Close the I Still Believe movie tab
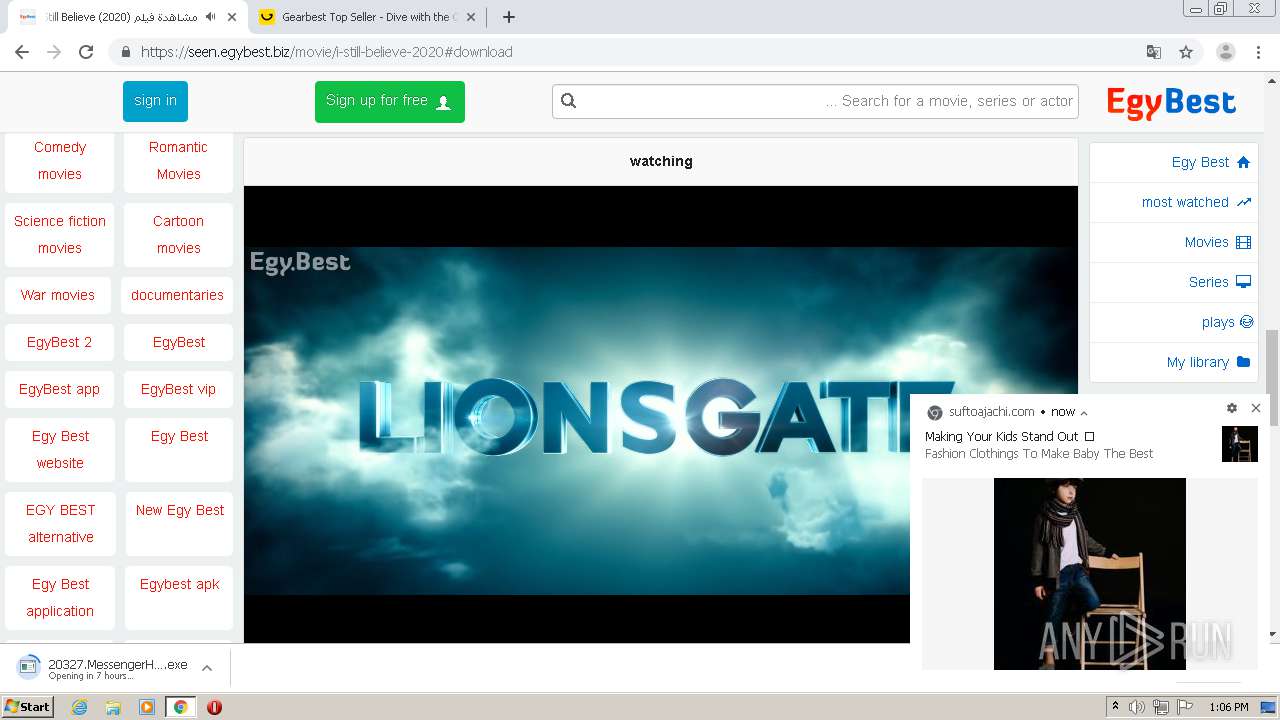1280x720 pixels. 232,17
